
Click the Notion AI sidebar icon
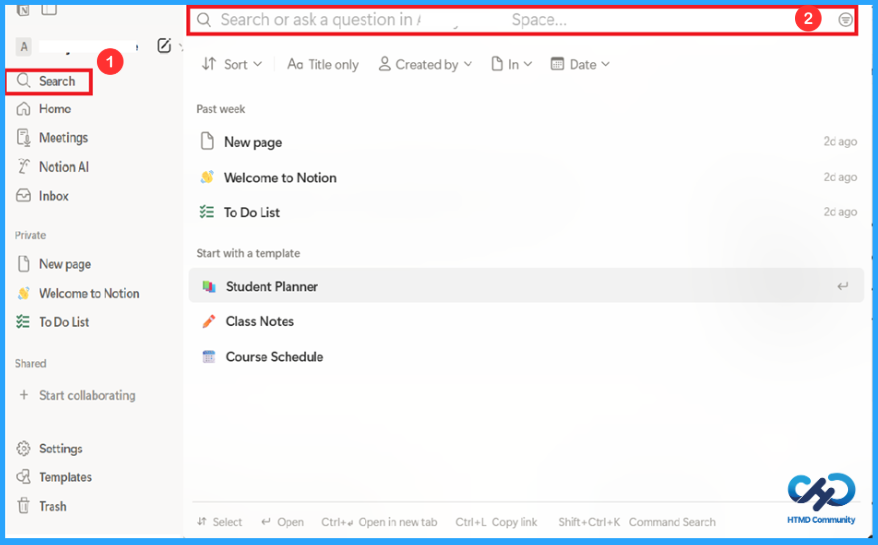pyautogui.click(x=24, y=166)
